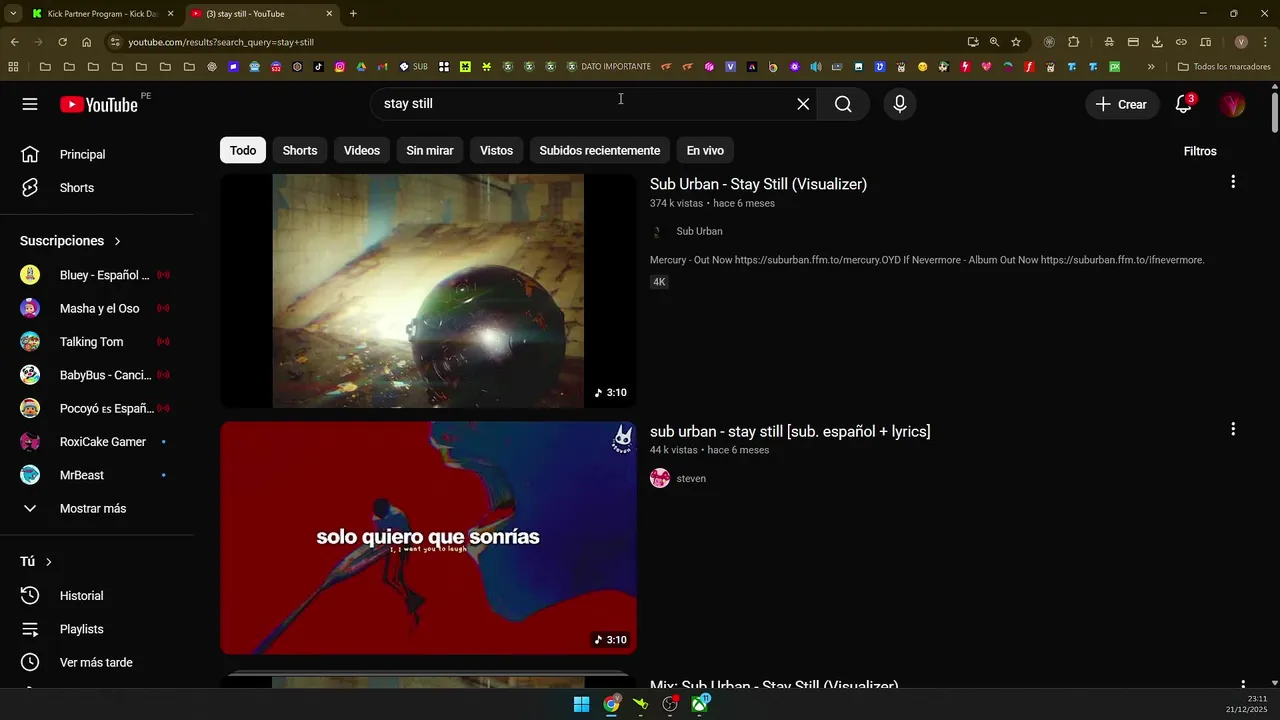This screenshot has width=1280, height=720.
Task: Close the 'stay still - YouTube' tab
Action: click(x=329, y=14)
